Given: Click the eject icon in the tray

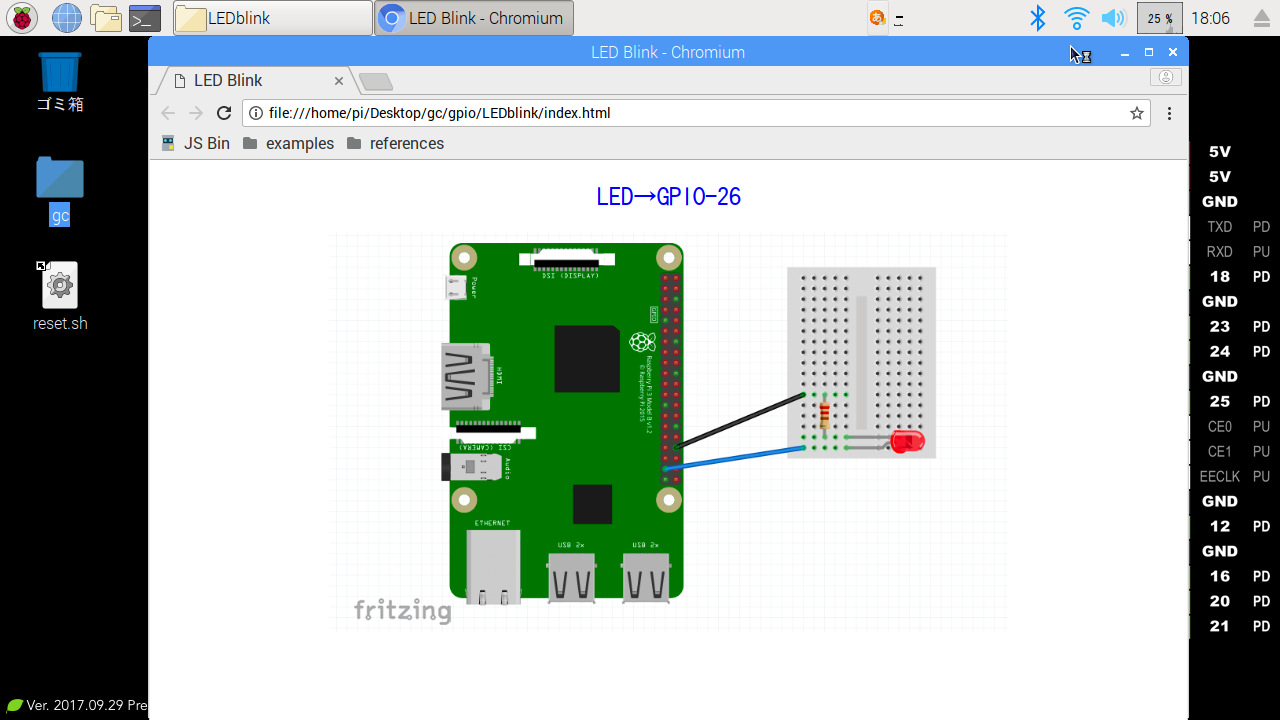Looking at the screenshot, I should point(1261,19).
